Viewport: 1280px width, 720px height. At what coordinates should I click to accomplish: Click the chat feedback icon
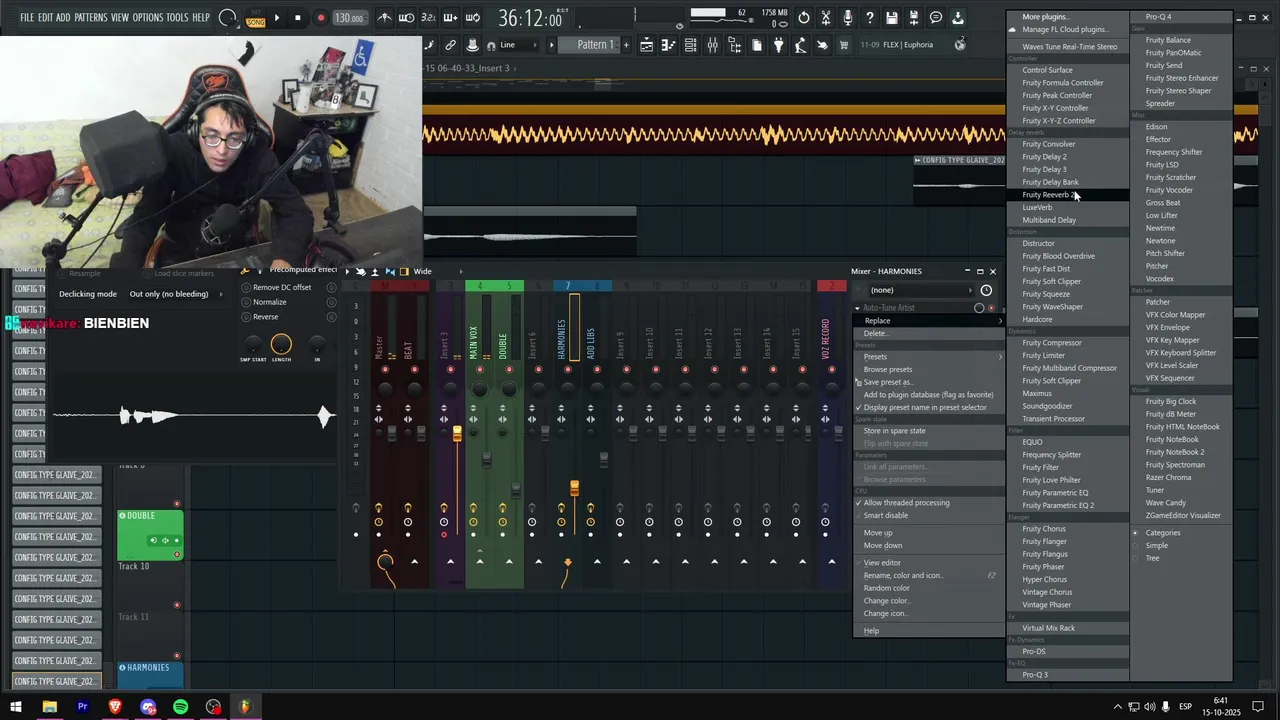(x=936, y=18)
